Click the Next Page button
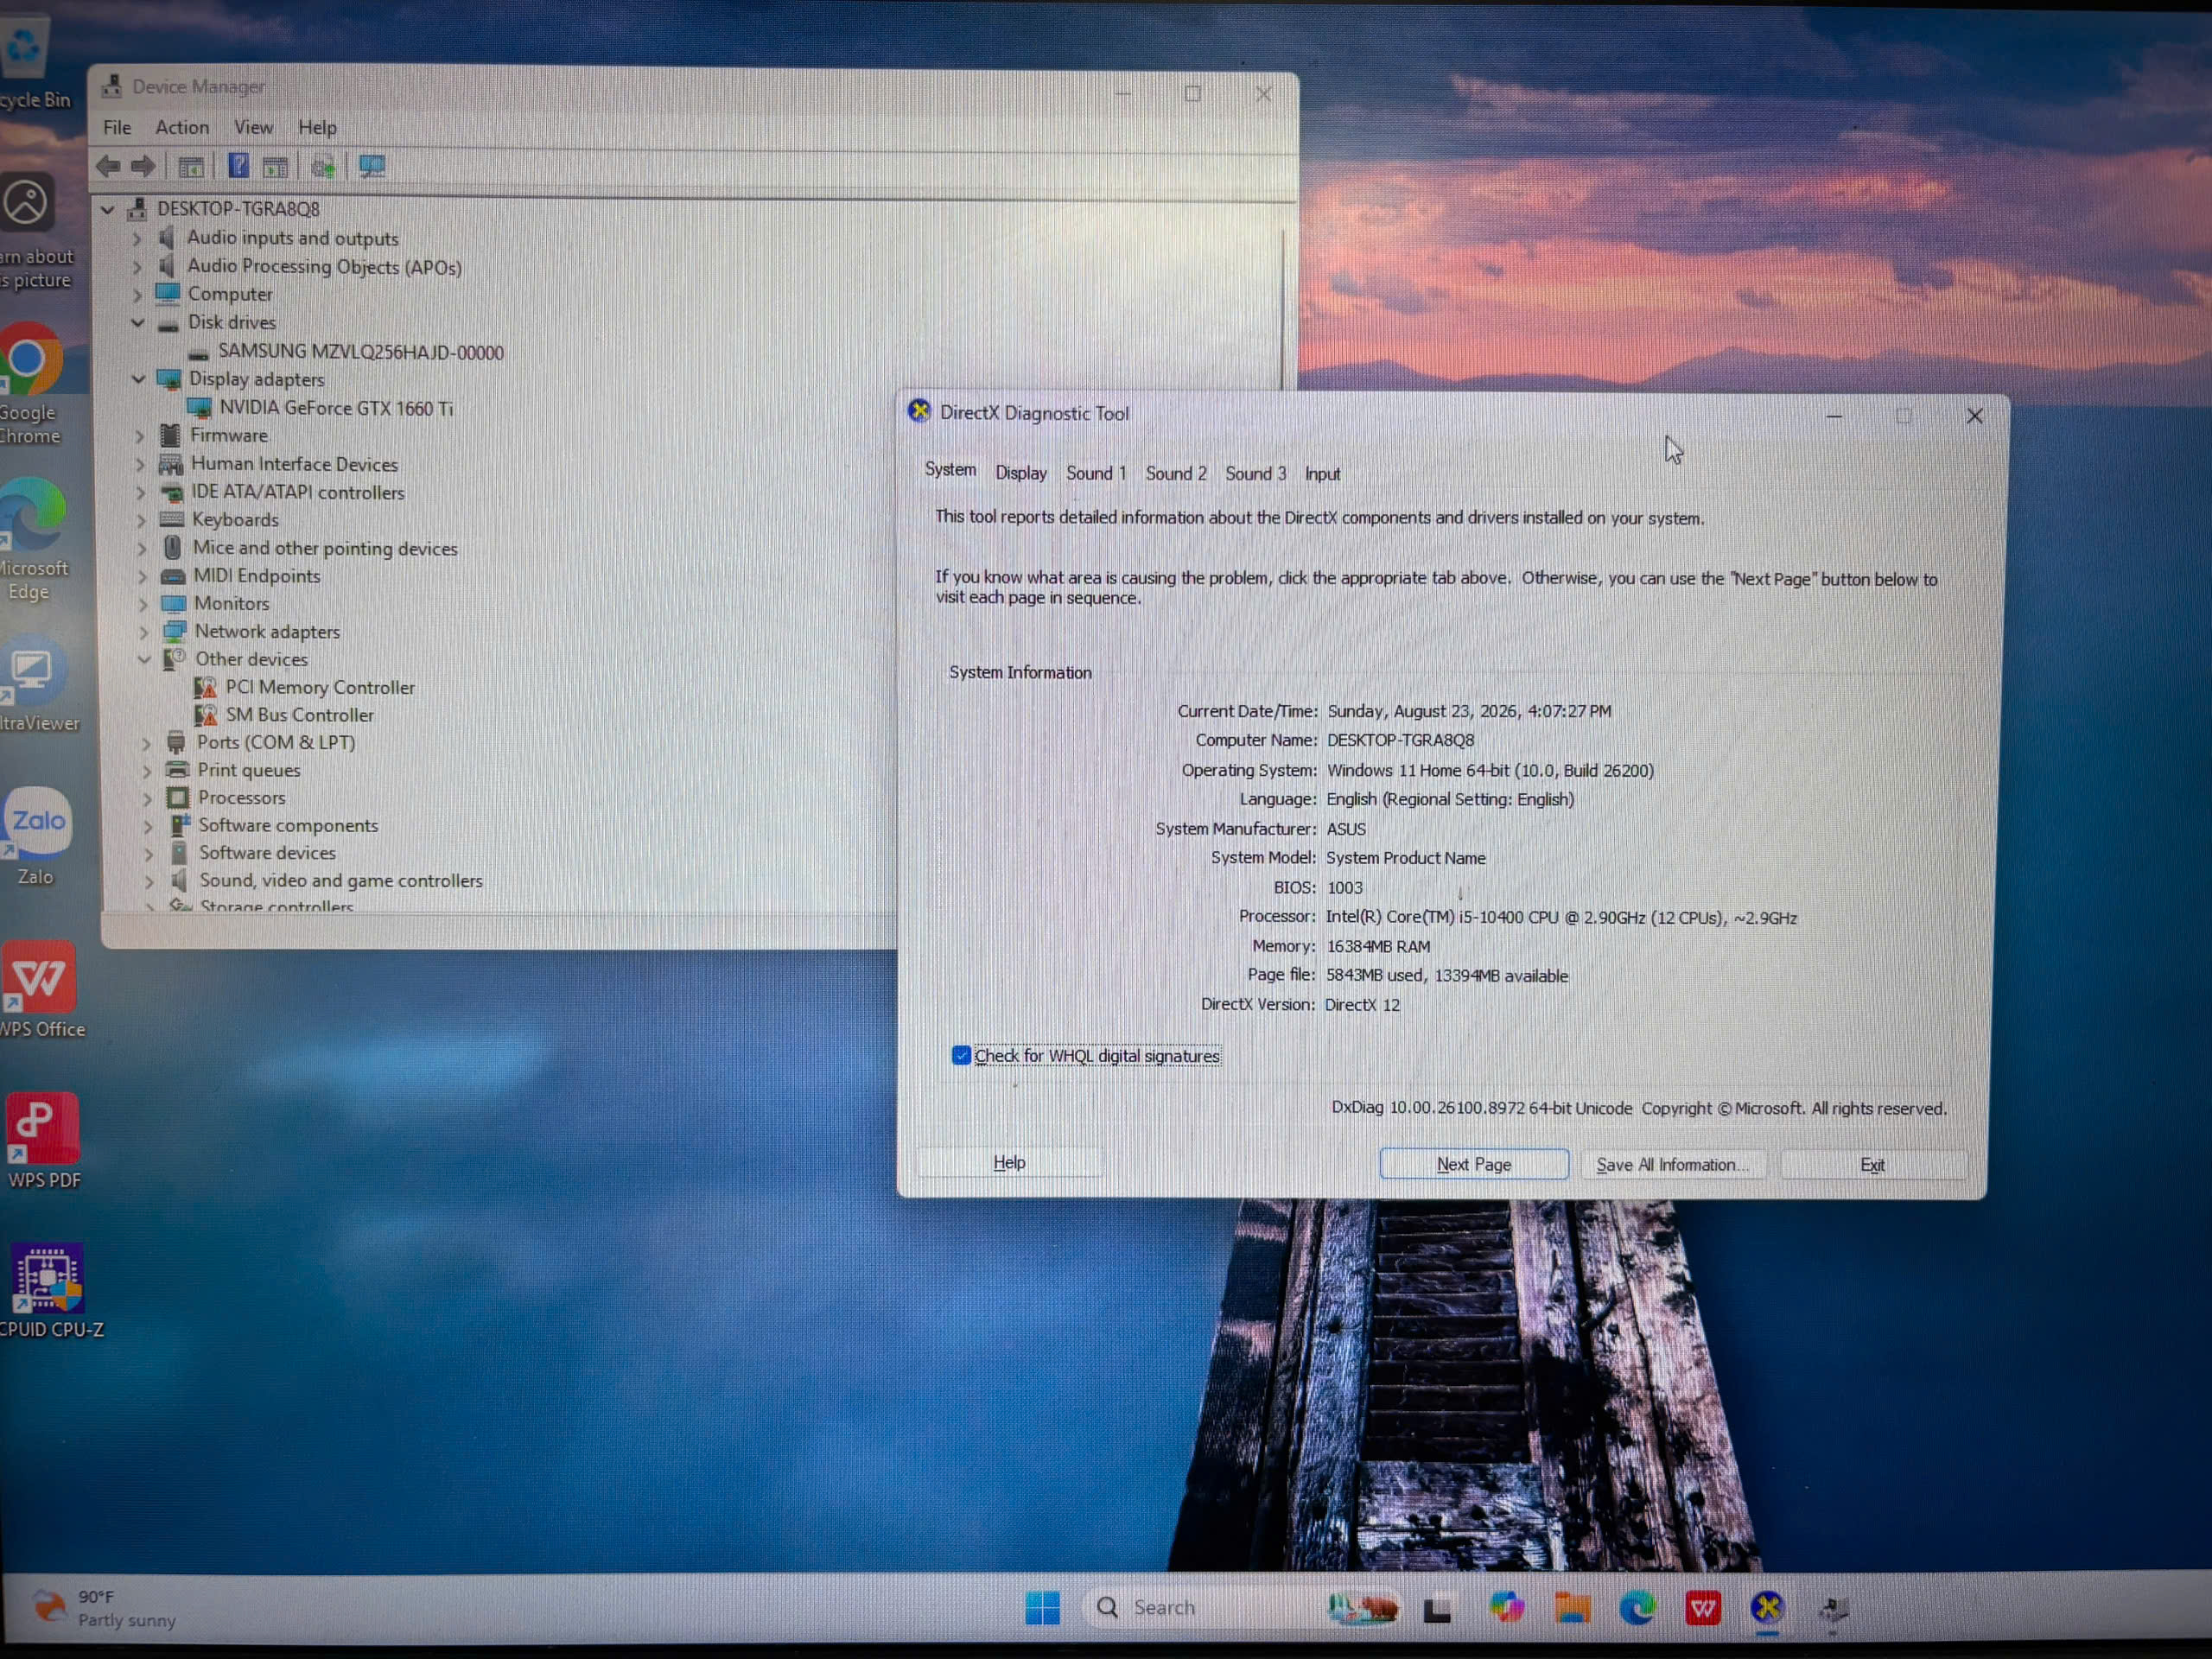Image resolution: width=2212 pixels, height=1659 pixels. (x=1473, y=1164)
